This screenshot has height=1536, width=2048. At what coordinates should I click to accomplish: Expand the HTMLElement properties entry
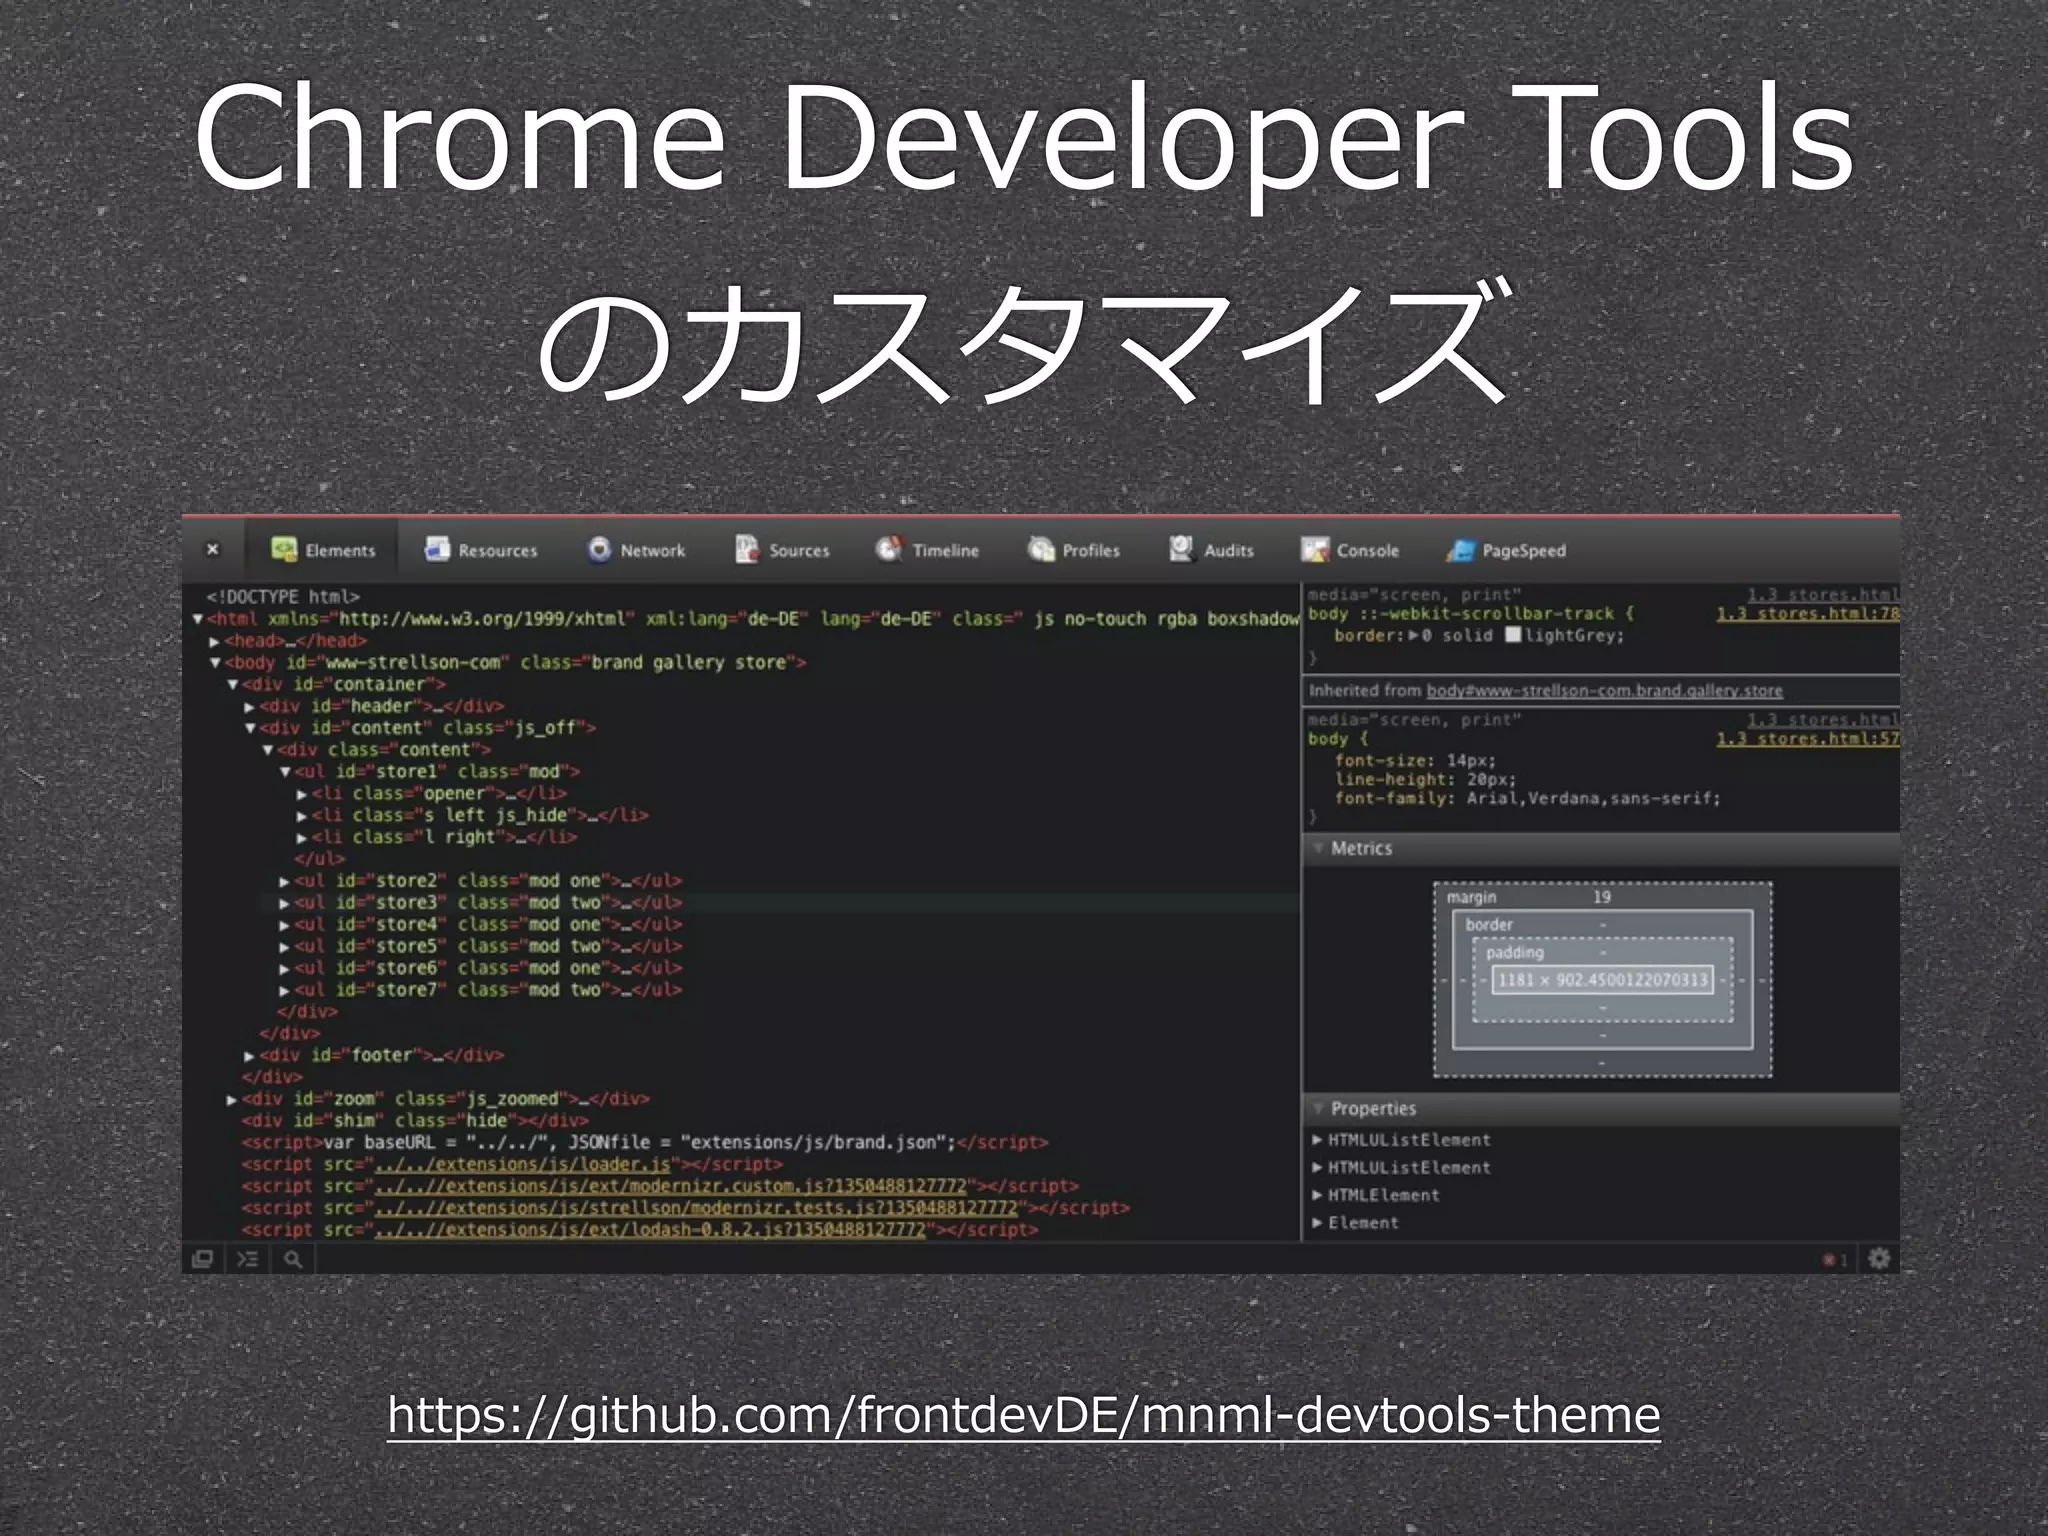[1318, 1195]
